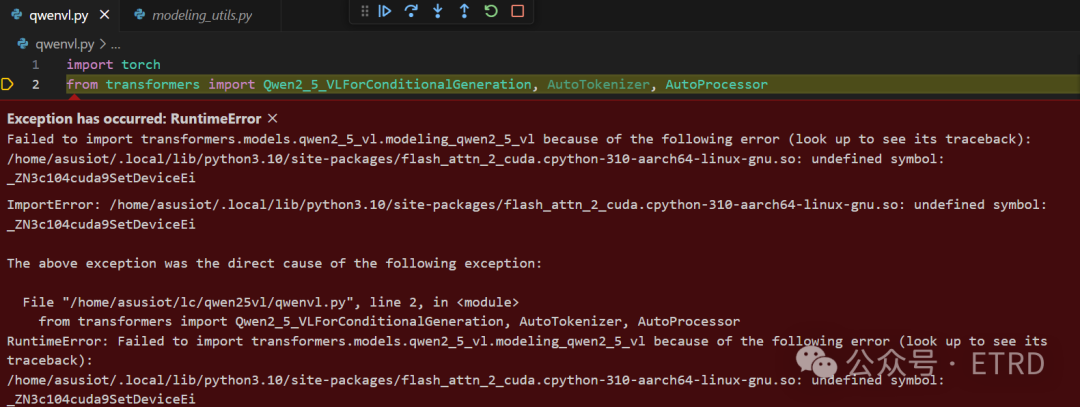Viewport: 1080px width, 407px height.
Task: Close the exception widget with X
Action: tap(272, 118)
